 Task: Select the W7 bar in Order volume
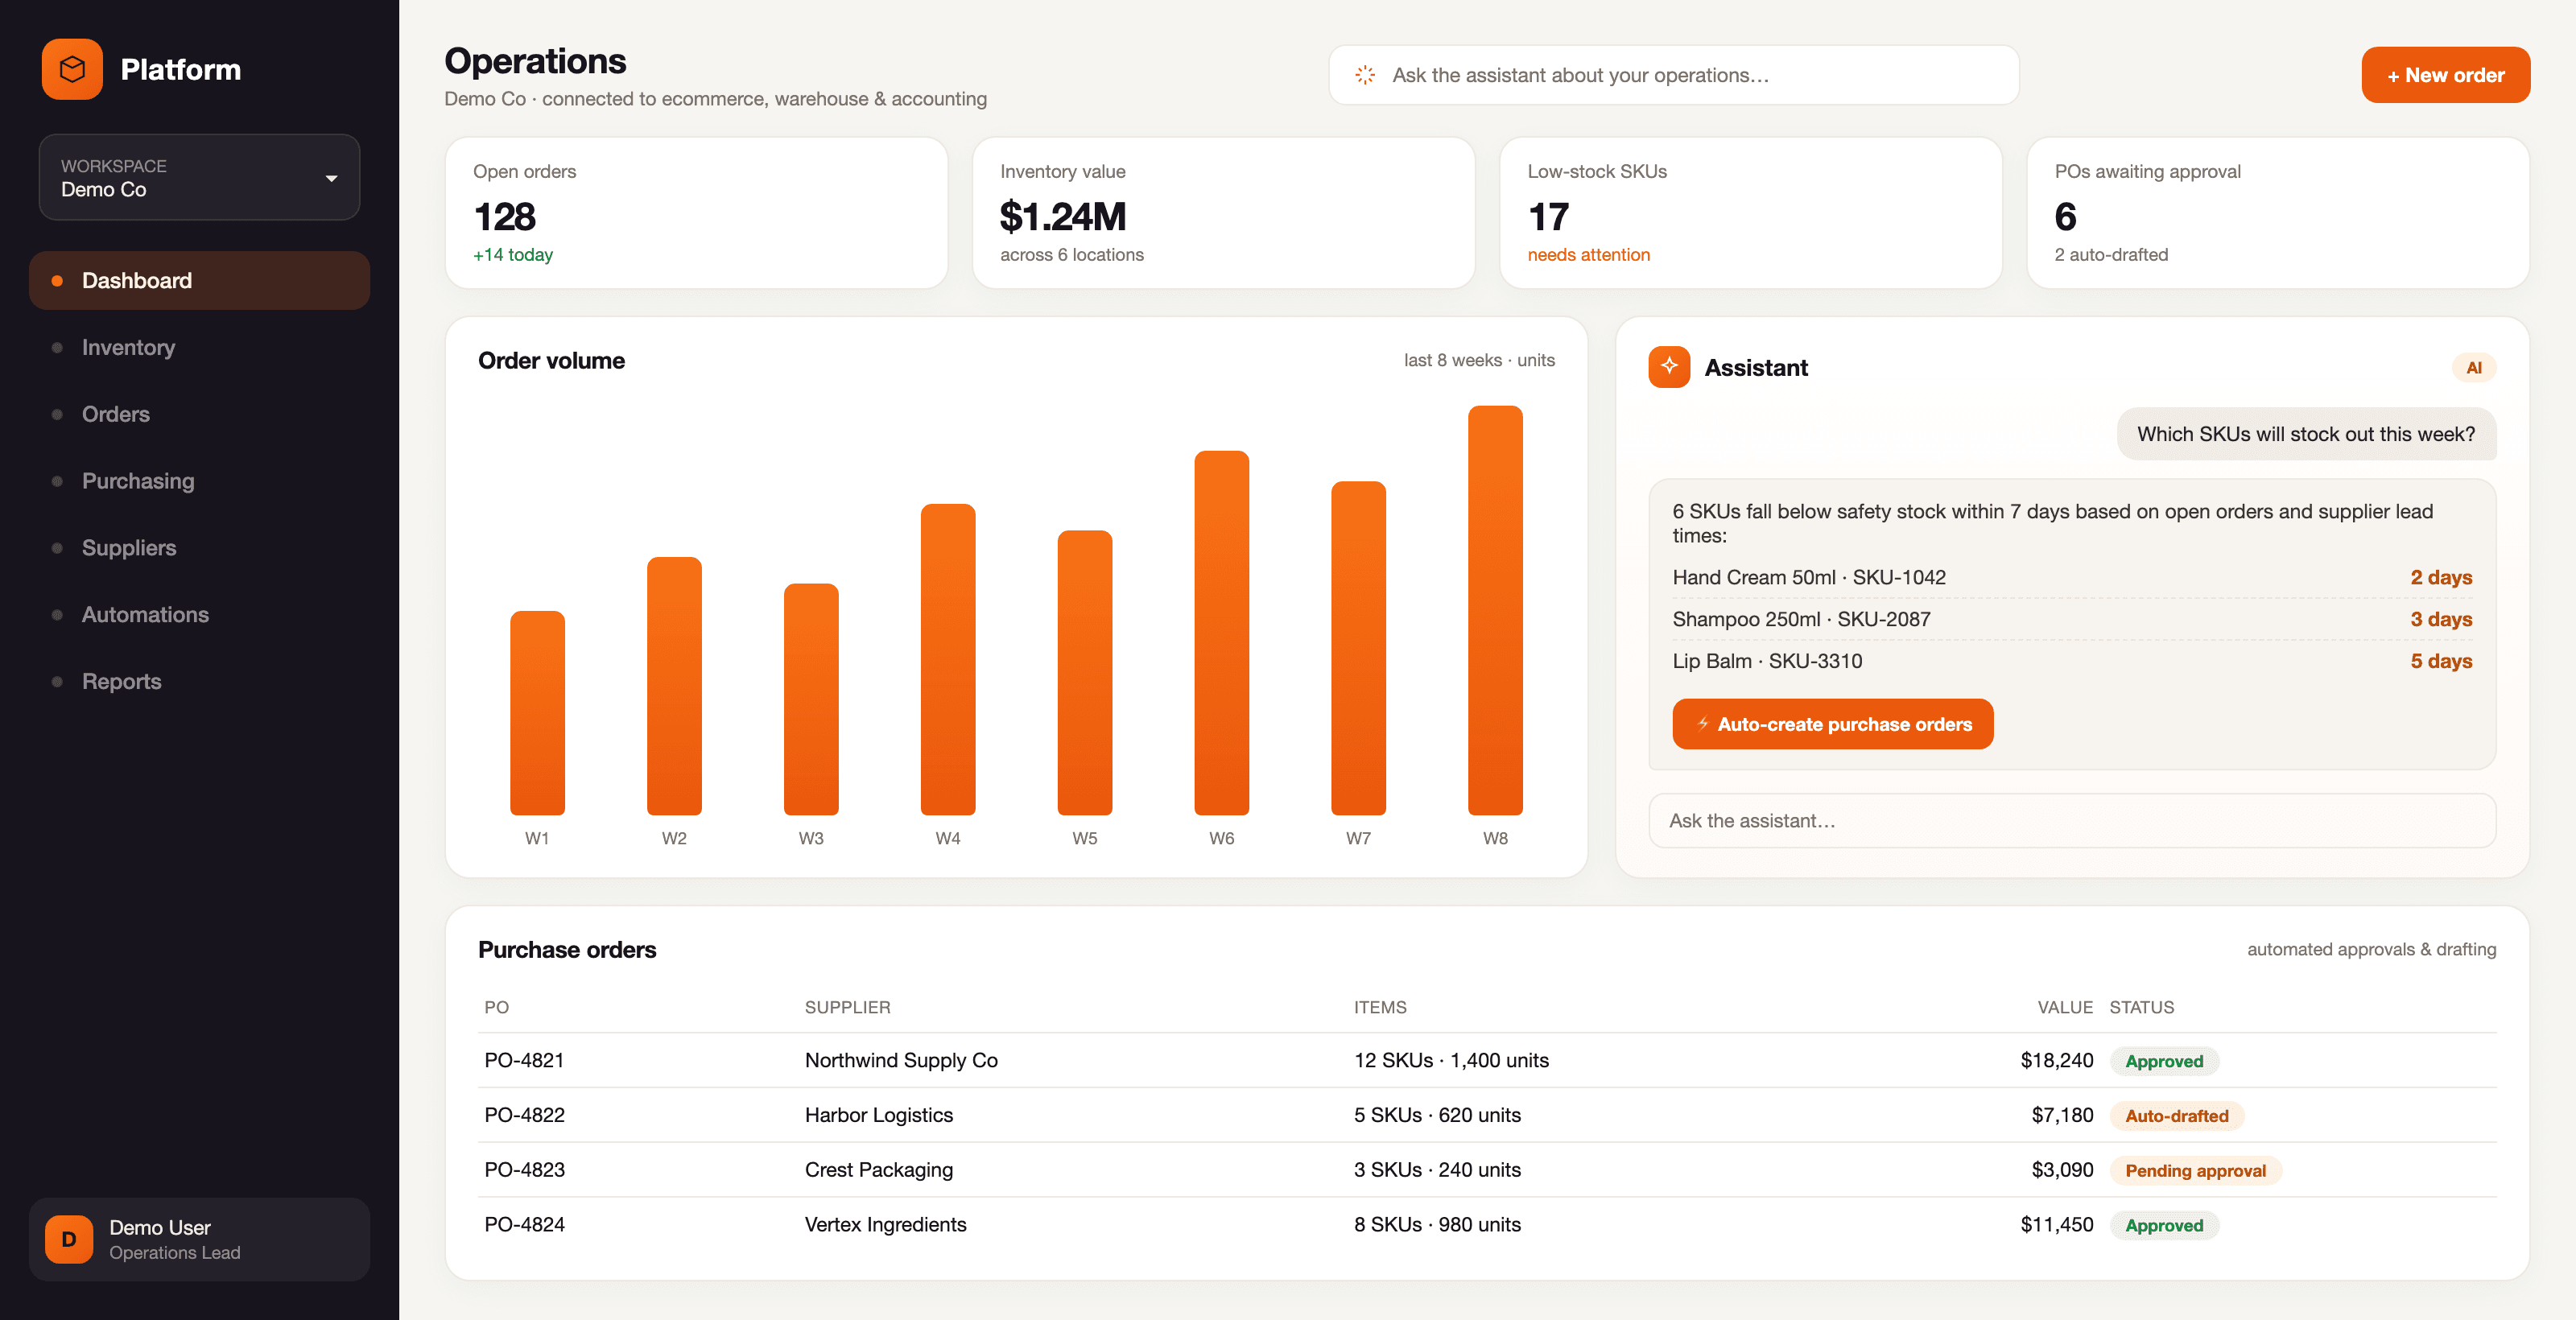coord(1358,648)
